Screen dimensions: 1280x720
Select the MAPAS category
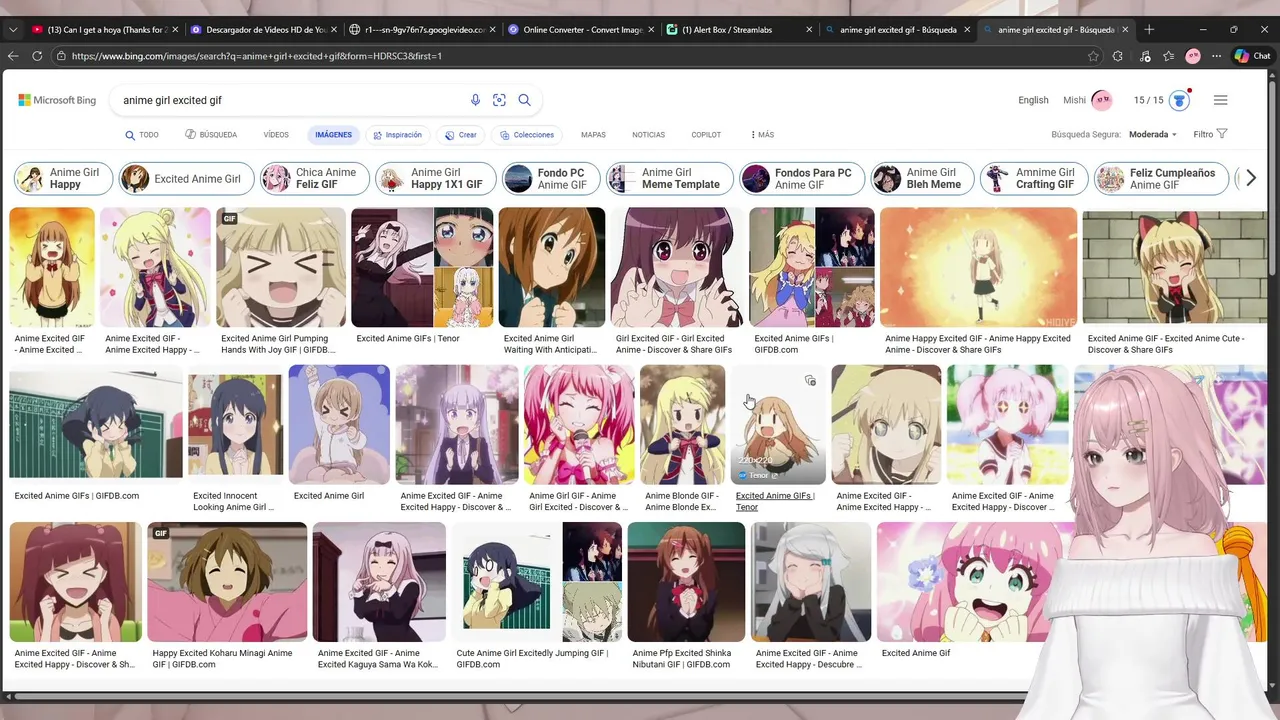click(593, 135)
